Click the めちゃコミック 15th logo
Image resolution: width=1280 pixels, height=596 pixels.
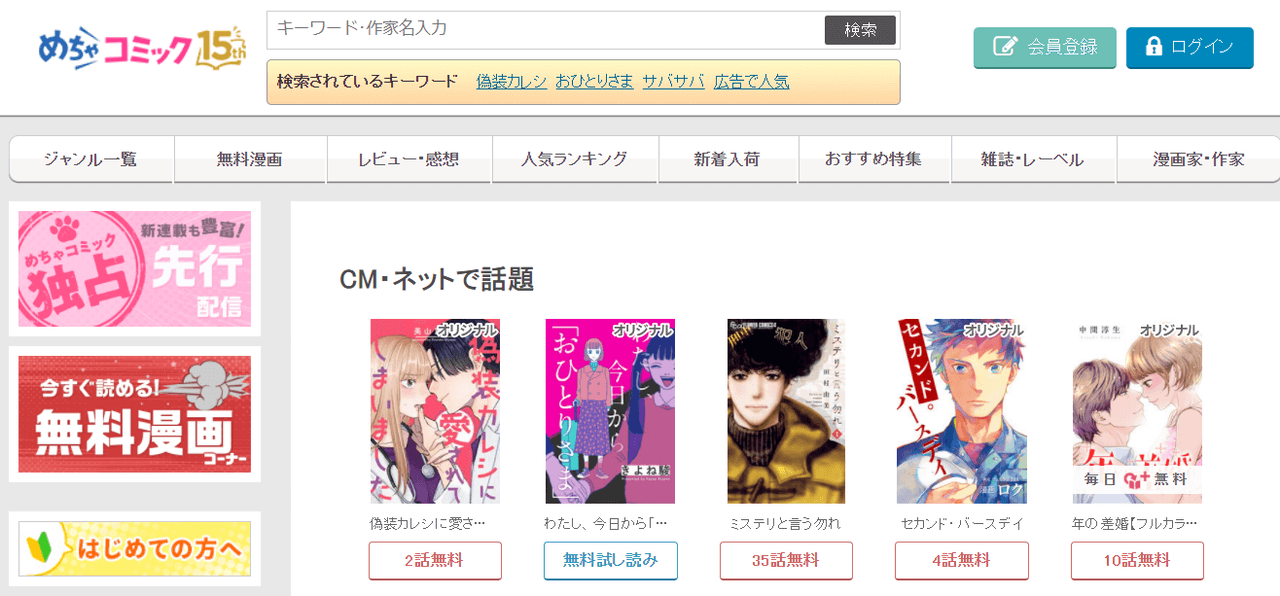[x=141, y=48]
